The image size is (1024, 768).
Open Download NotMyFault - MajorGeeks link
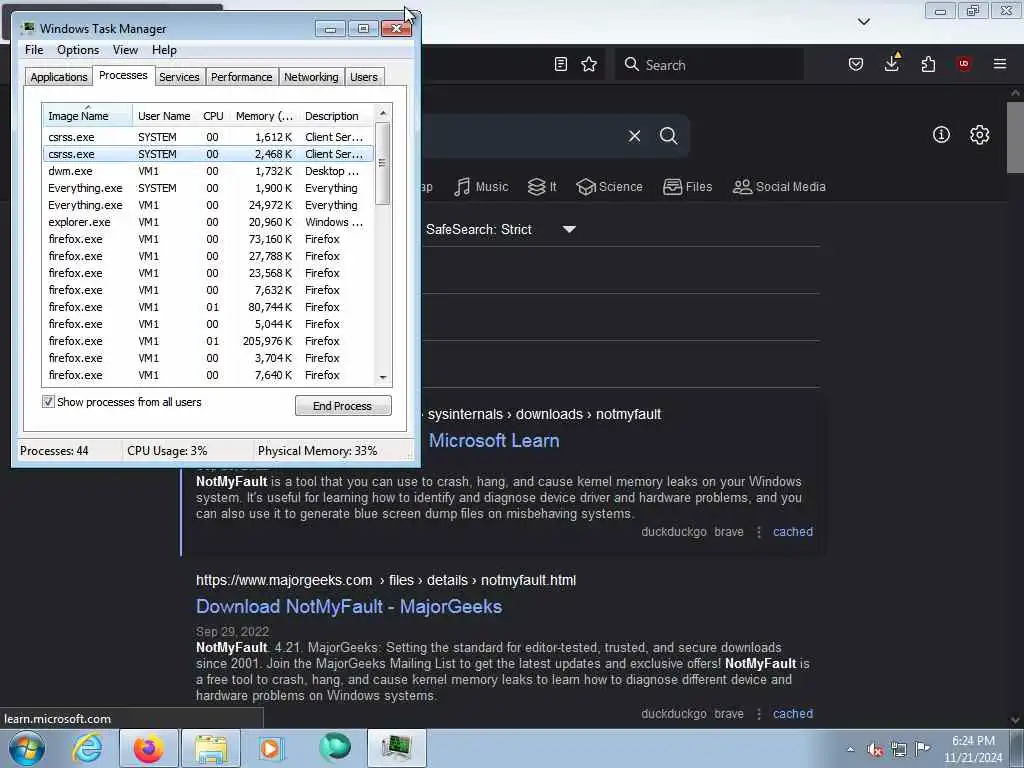(x=349, y=607)
